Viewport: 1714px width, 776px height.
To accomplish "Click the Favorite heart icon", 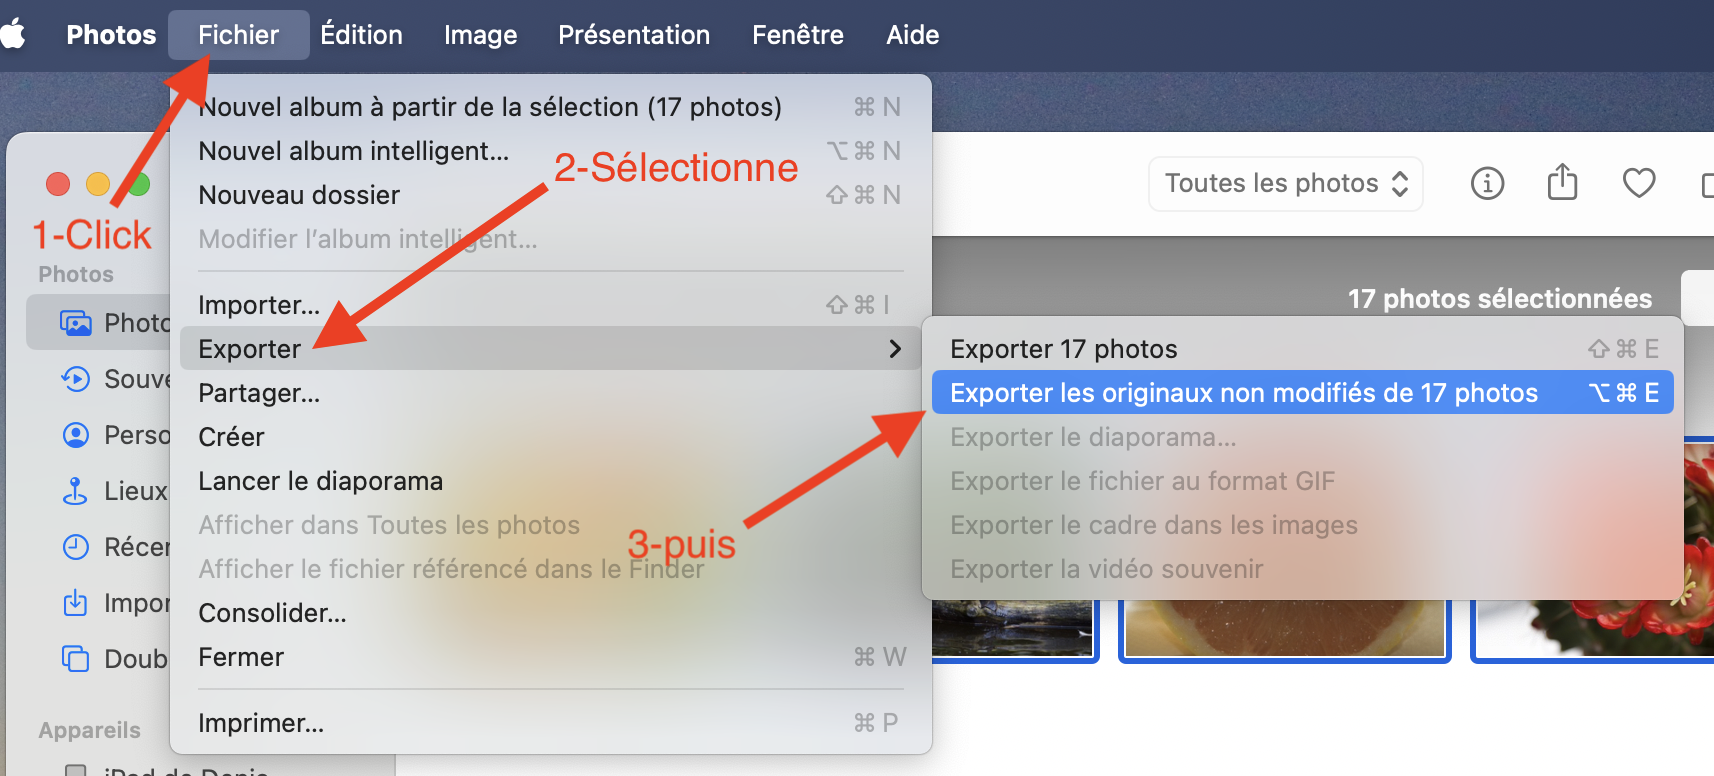I will [1638, 183].
